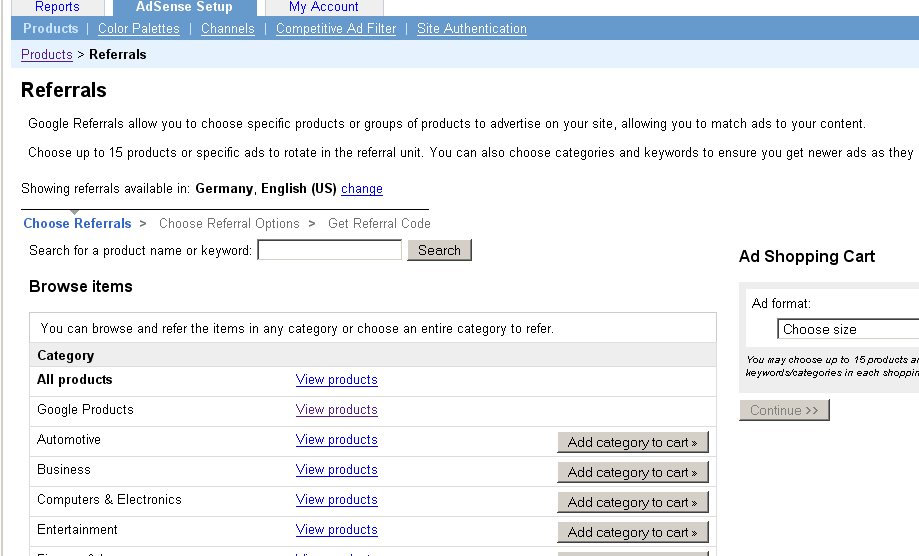View products for Google Products
Viewport: 919px width, 556px height.
coord(336,410)
